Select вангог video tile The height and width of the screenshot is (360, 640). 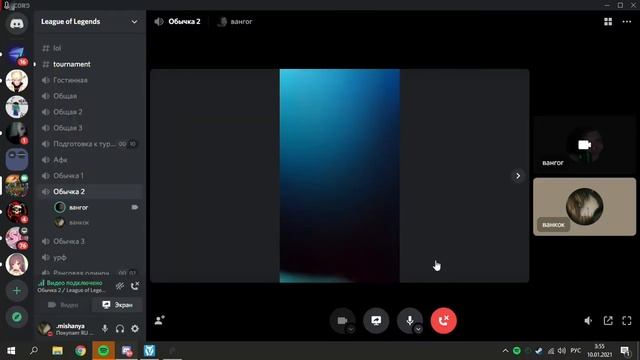coord(584,145)
